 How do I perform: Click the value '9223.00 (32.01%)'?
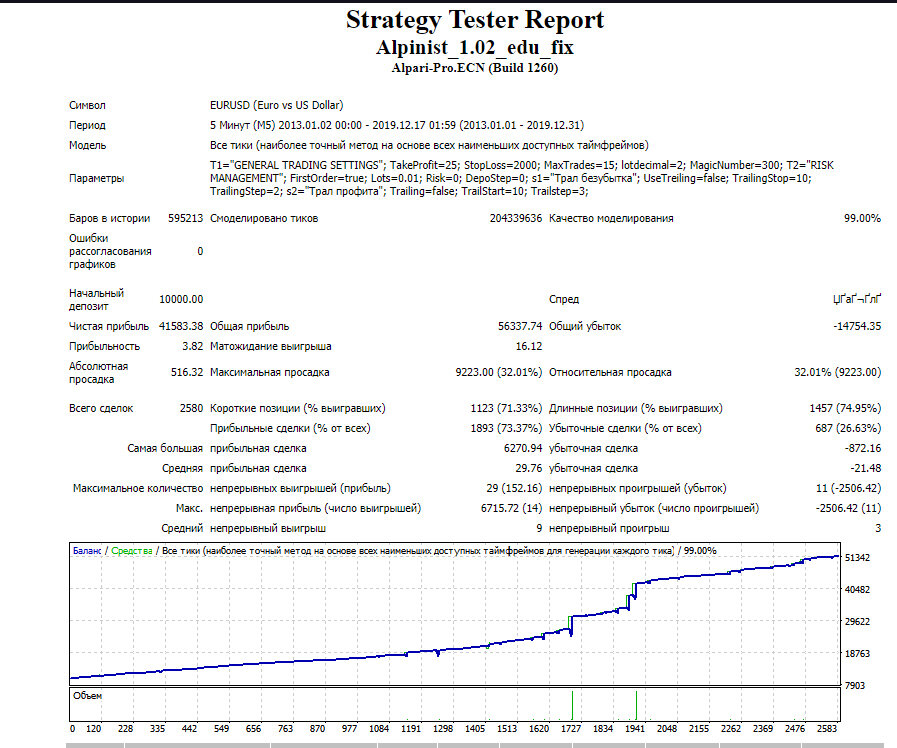click(x=498, y=372)
